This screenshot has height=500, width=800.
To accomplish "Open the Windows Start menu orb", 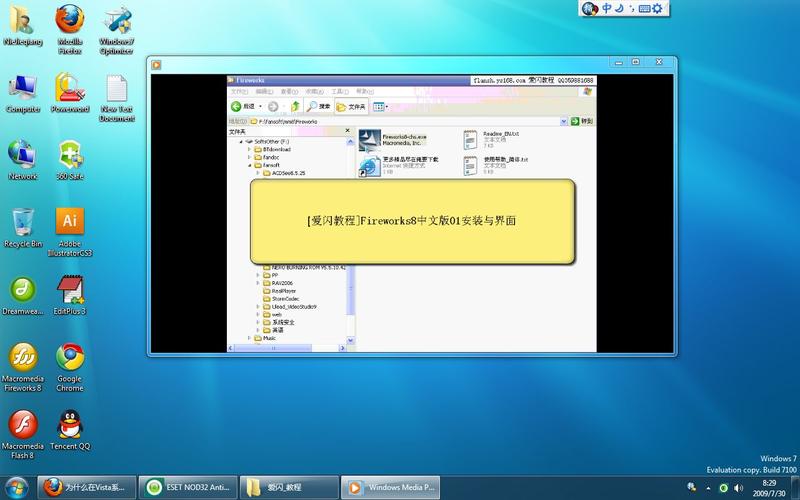I will pyautogui.click(x=17, y=487).
